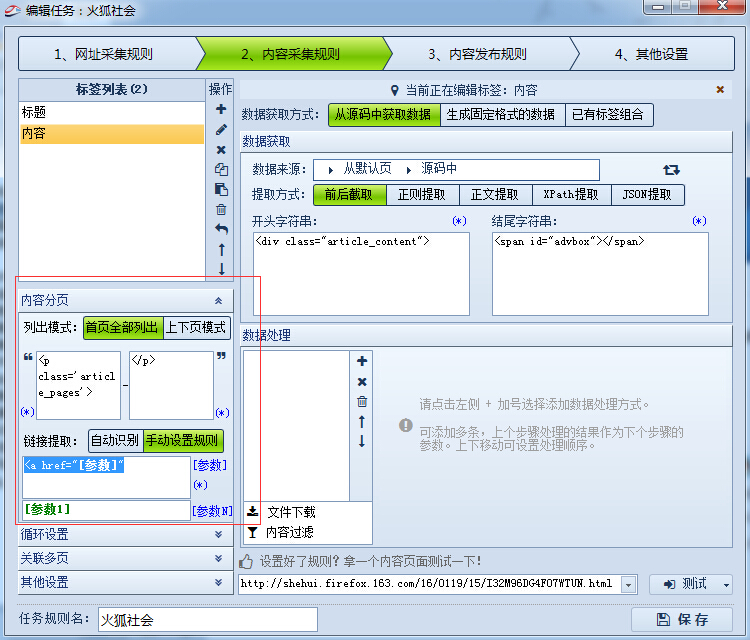Edit selected tag with pencil icon

point(221,130)
